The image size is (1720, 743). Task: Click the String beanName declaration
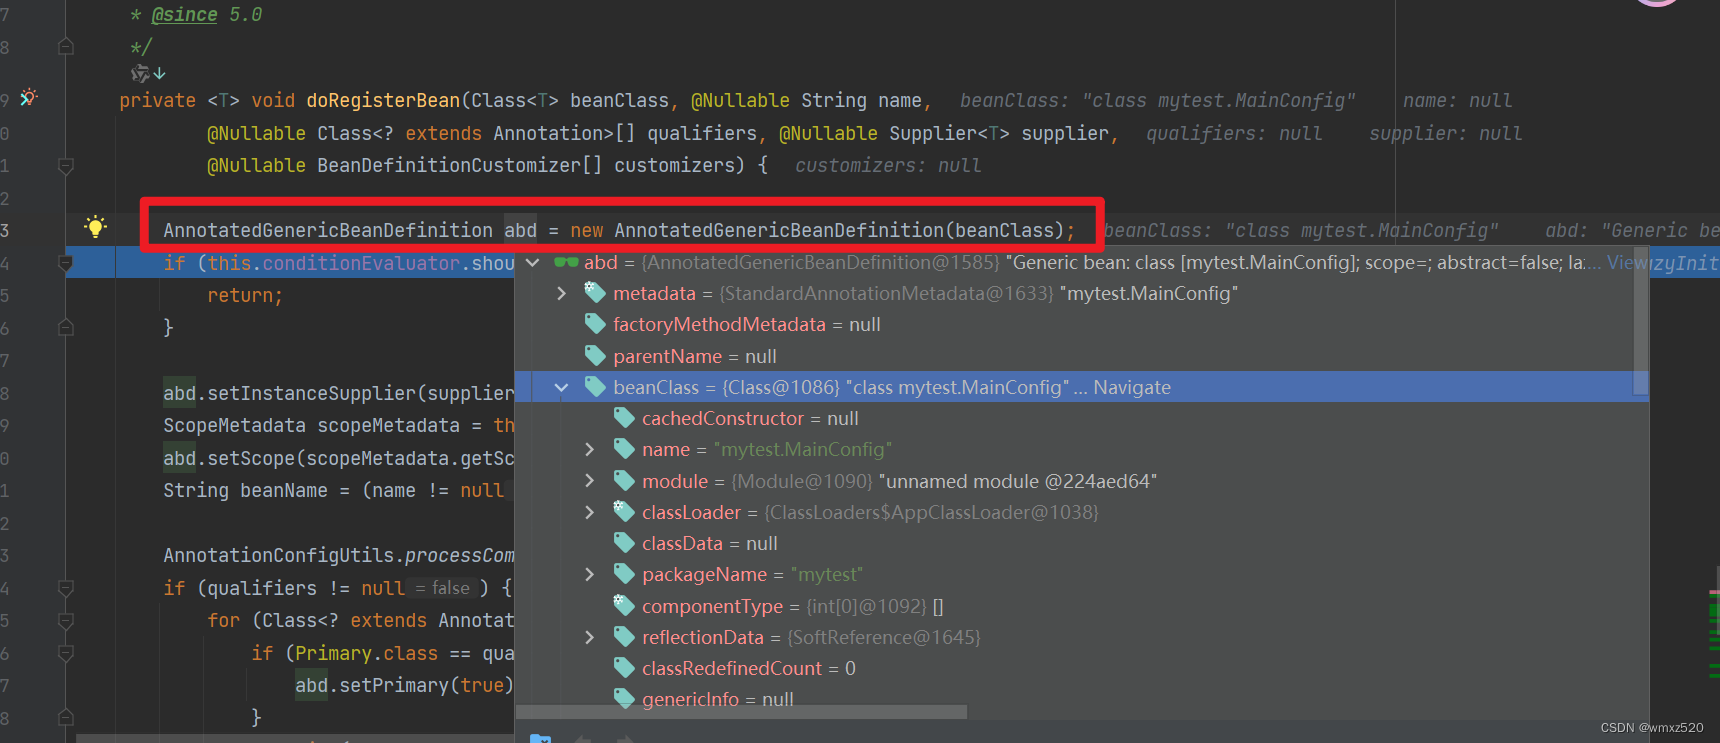coord(245,490)
